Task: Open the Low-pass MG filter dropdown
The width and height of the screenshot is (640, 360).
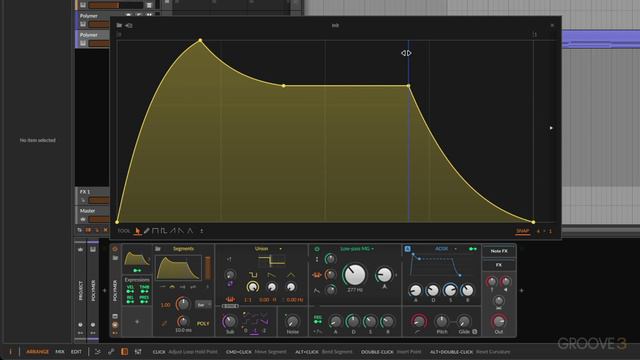Action: 357,249
